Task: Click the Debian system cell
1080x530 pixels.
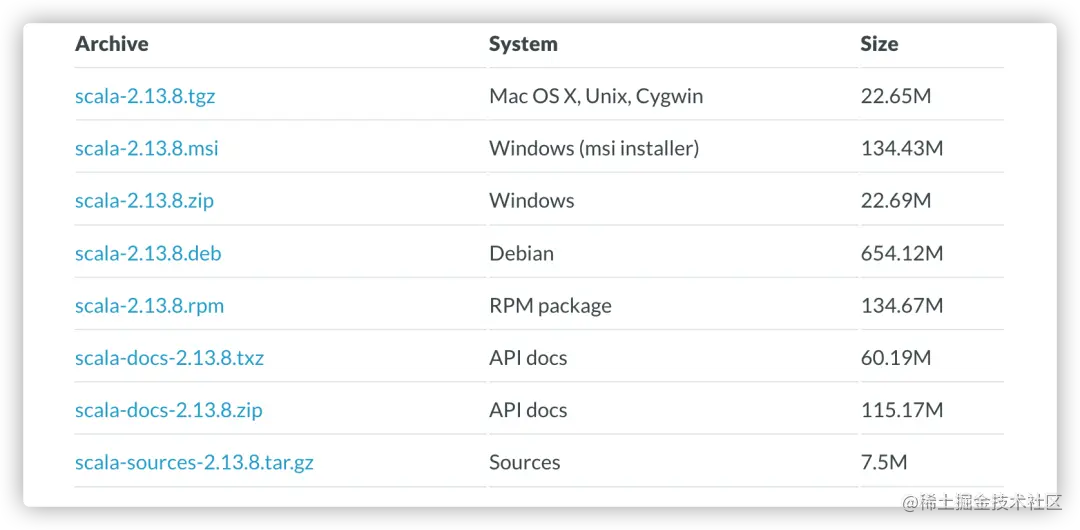Action: pyautogui.click(x=521, y=254)
